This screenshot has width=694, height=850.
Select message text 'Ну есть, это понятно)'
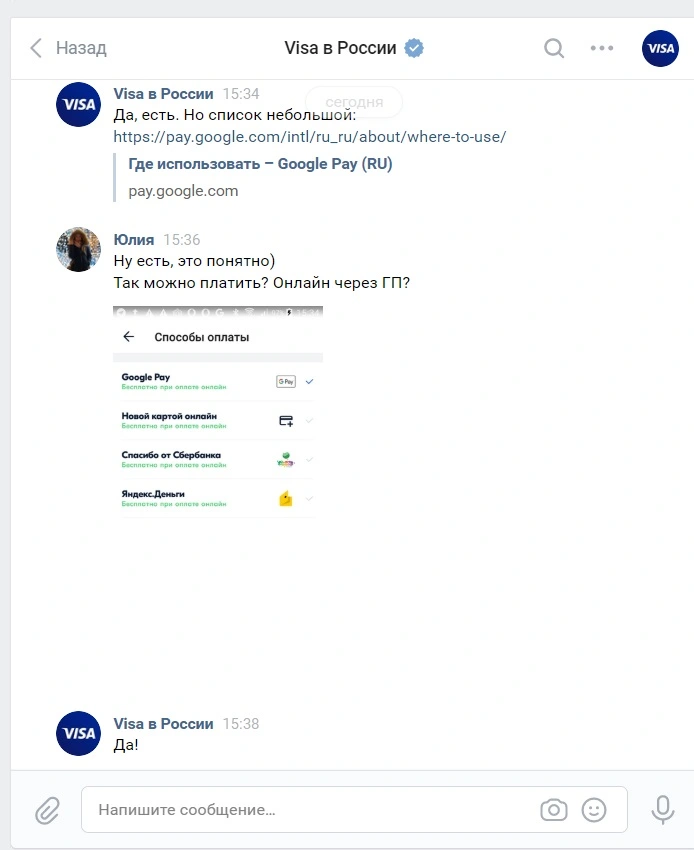tap(194, 261)
